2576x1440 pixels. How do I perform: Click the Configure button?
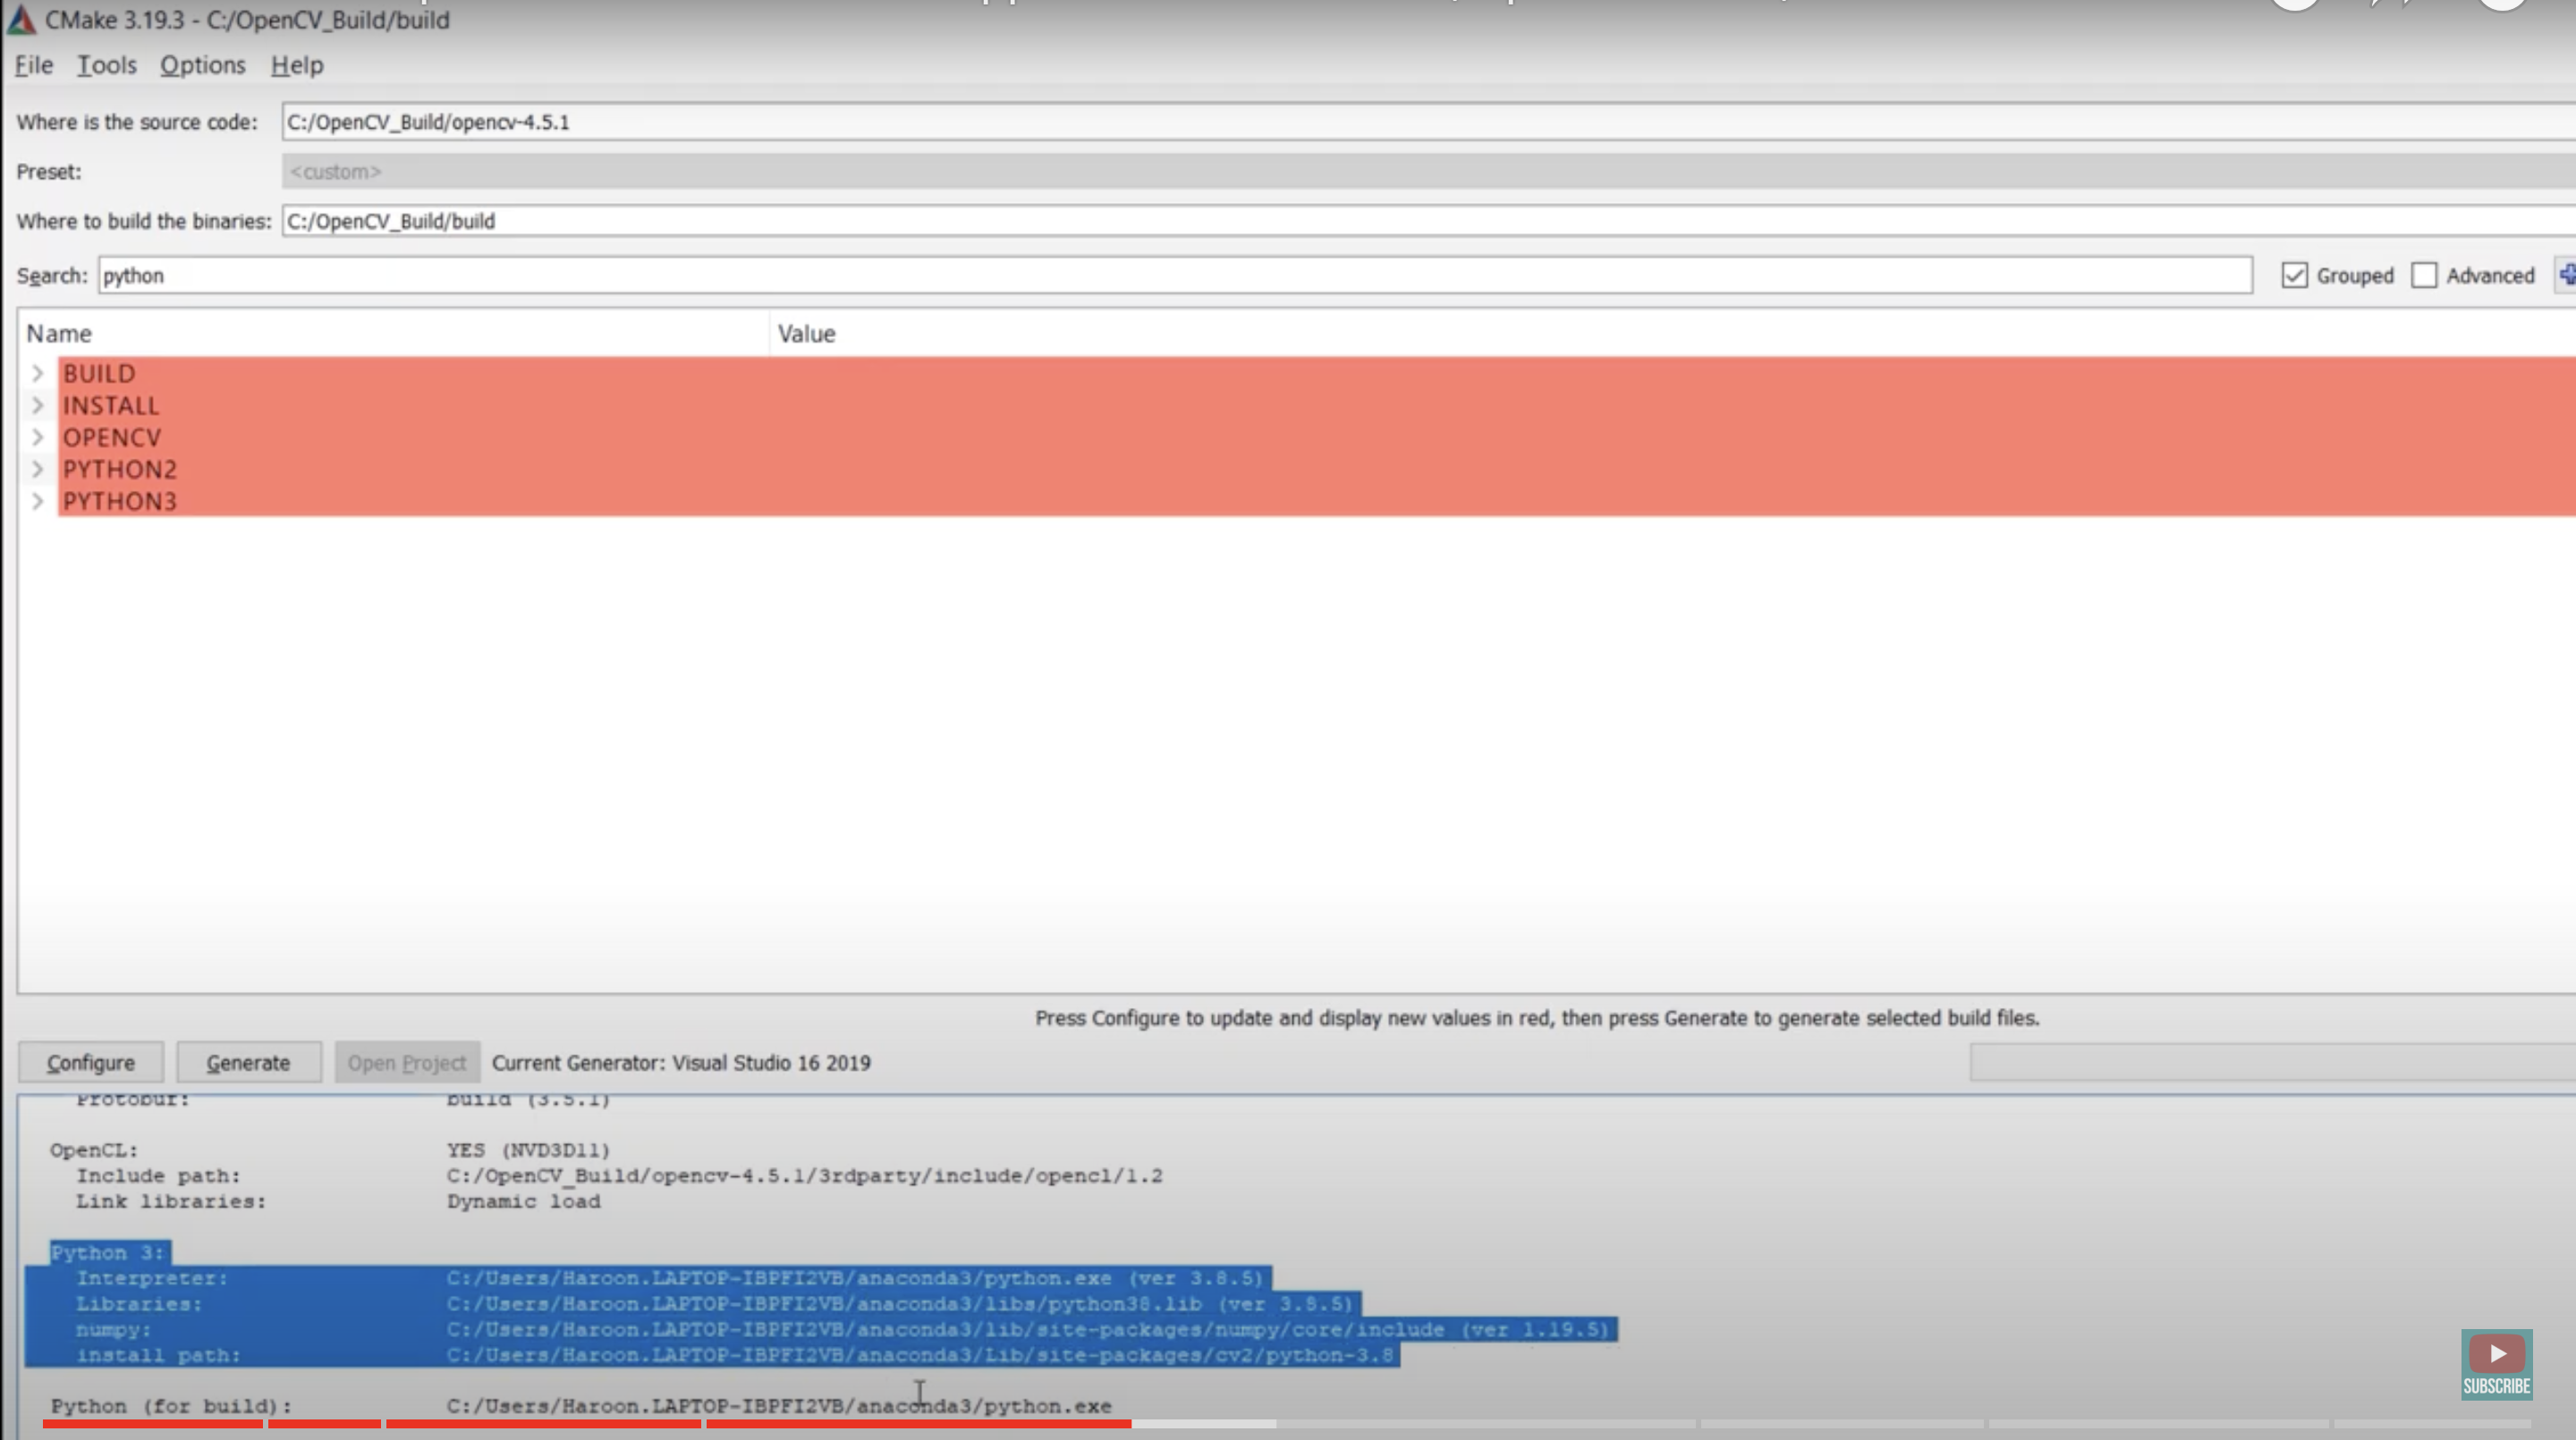pyautogui.click(x=91, y=1062)
